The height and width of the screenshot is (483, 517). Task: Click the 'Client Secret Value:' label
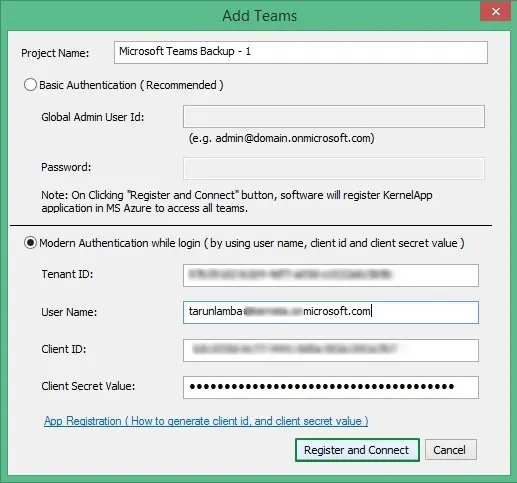point(88,386)
